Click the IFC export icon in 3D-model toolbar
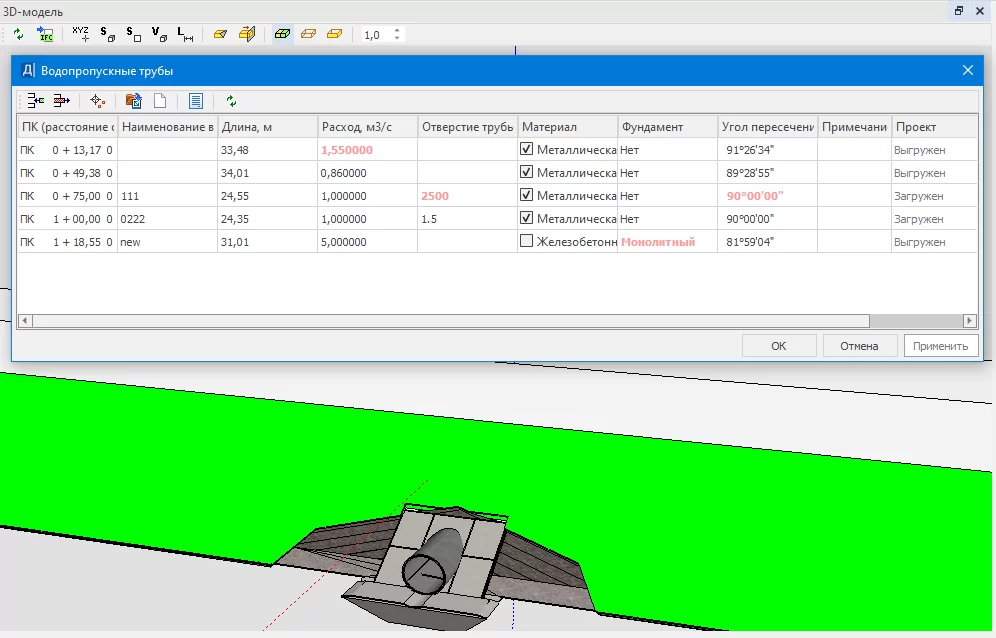996x638 pixels. [x=45, y=34]
